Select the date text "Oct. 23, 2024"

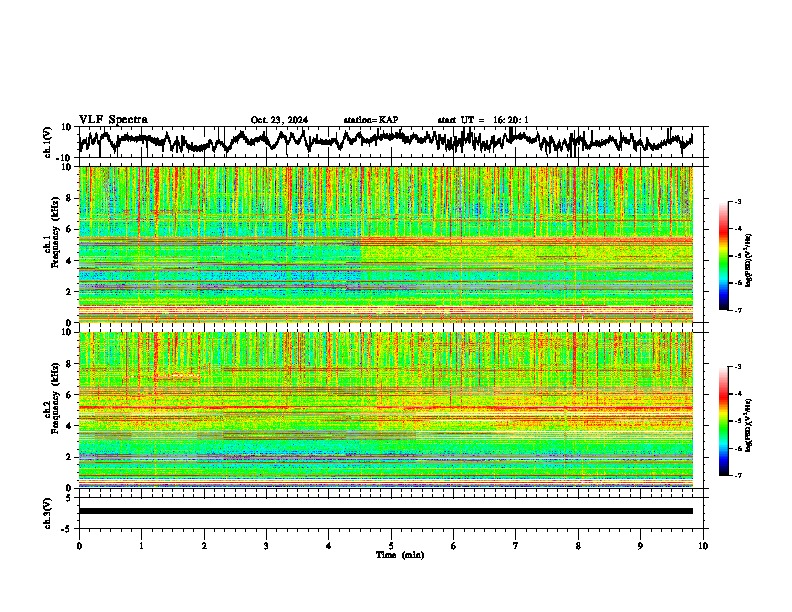pos(279,120)
